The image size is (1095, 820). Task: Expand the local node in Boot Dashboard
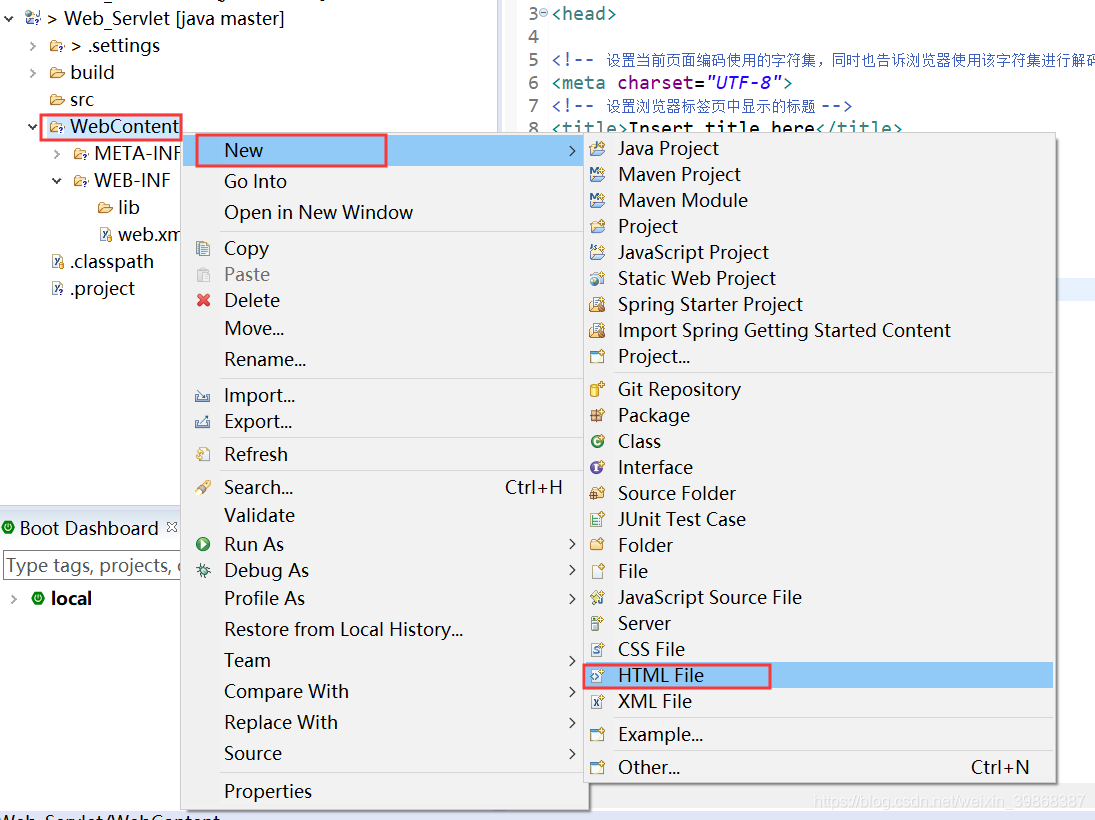point(13,599)
